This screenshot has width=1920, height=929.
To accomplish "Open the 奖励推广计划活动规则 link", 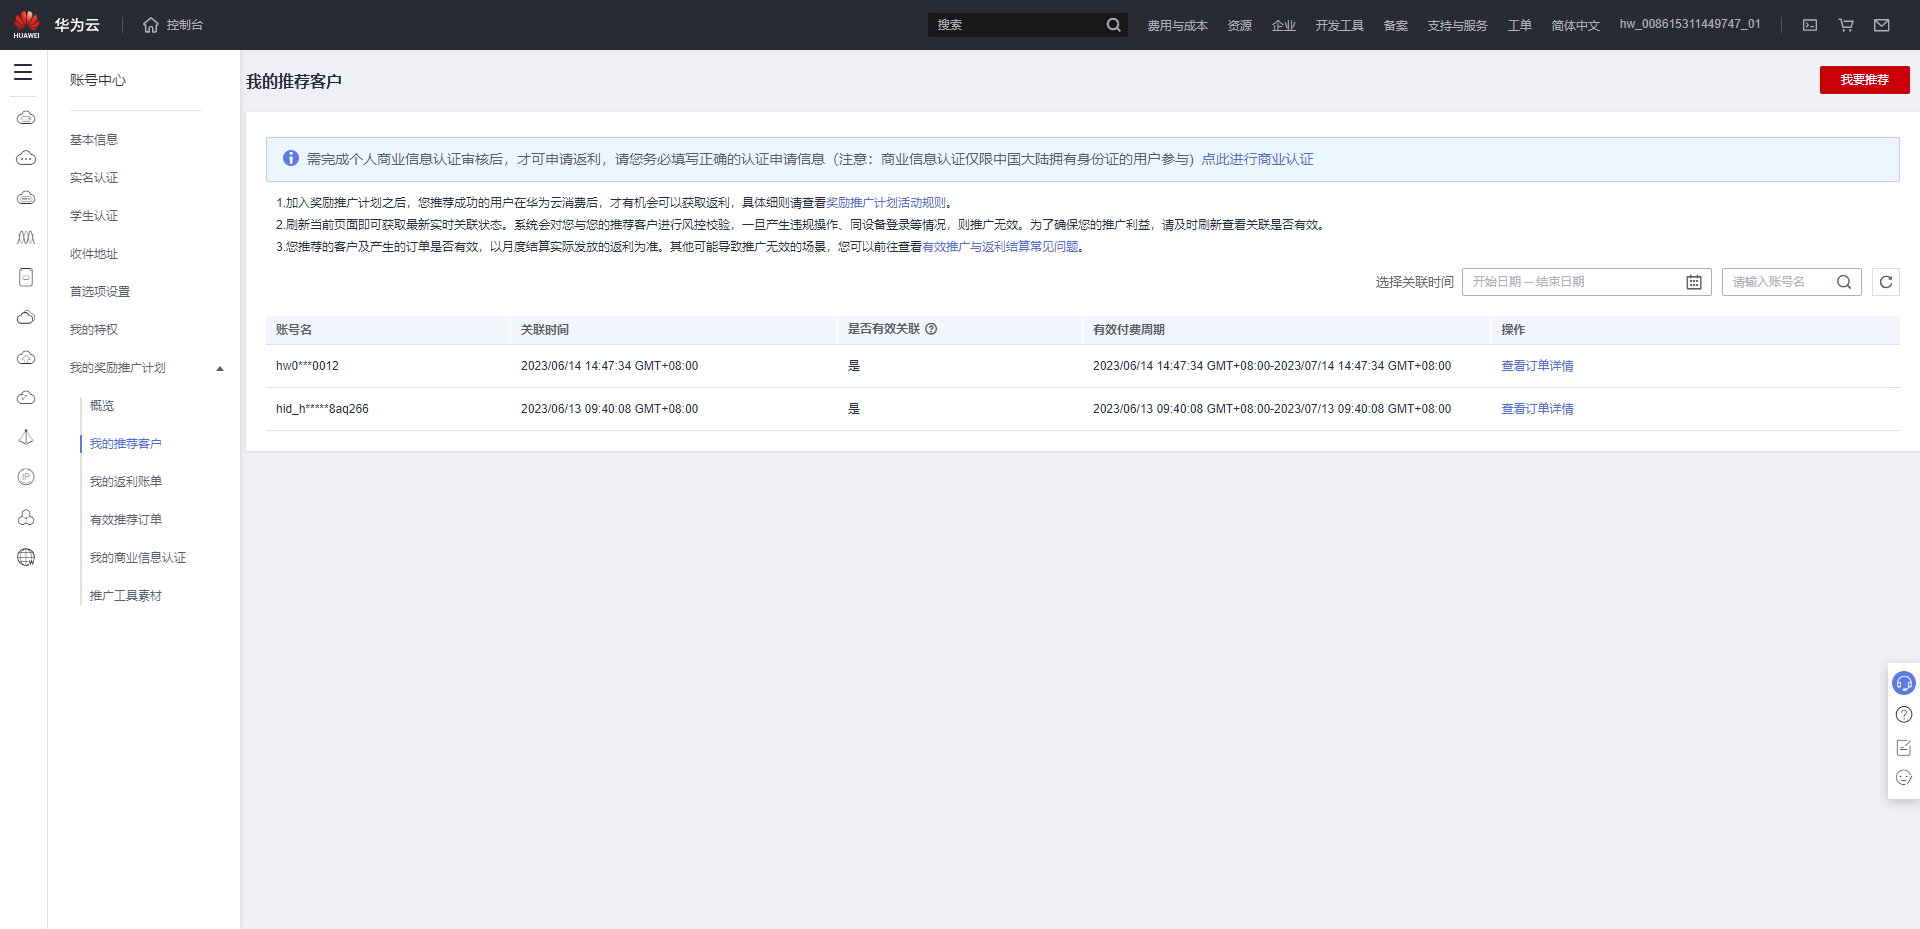I will coord(885,203).
